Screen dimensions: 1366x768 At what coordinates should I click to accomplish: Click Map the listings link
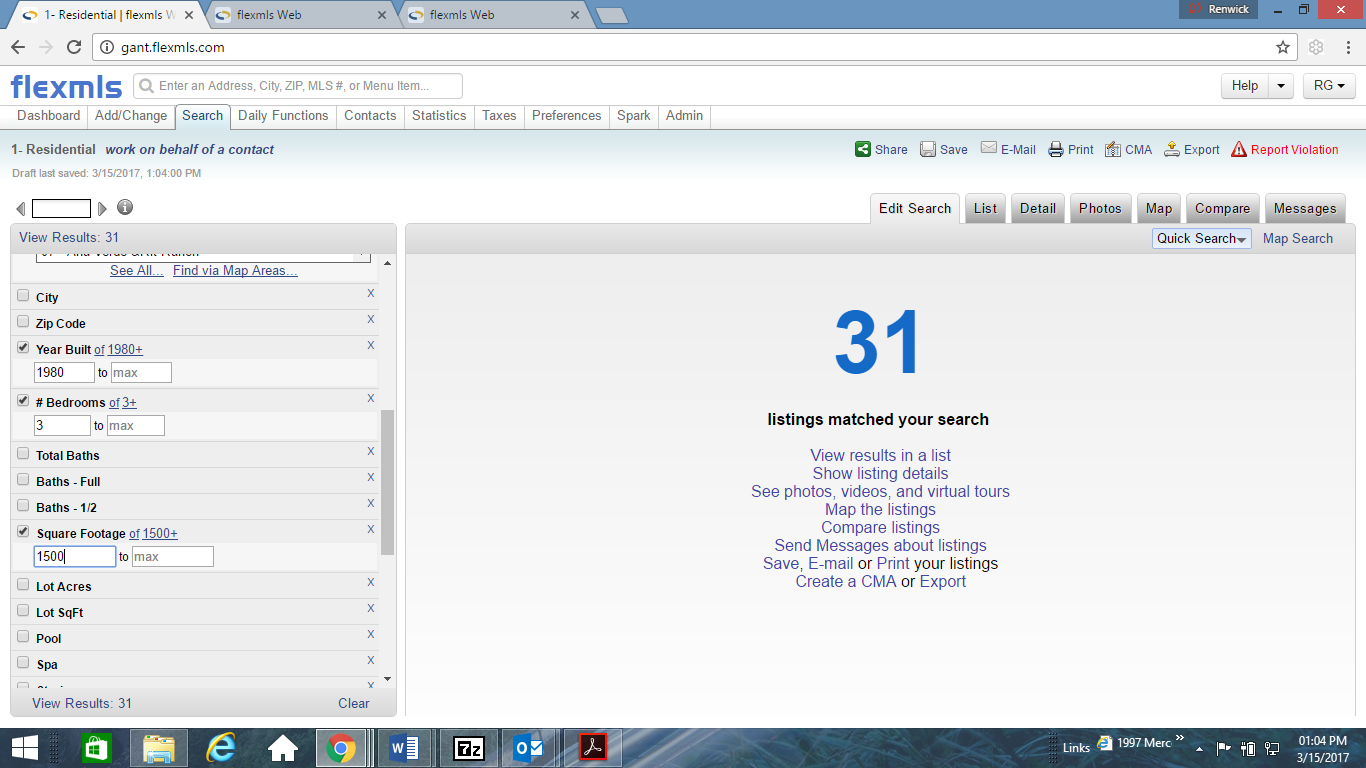tap(880, 509)
